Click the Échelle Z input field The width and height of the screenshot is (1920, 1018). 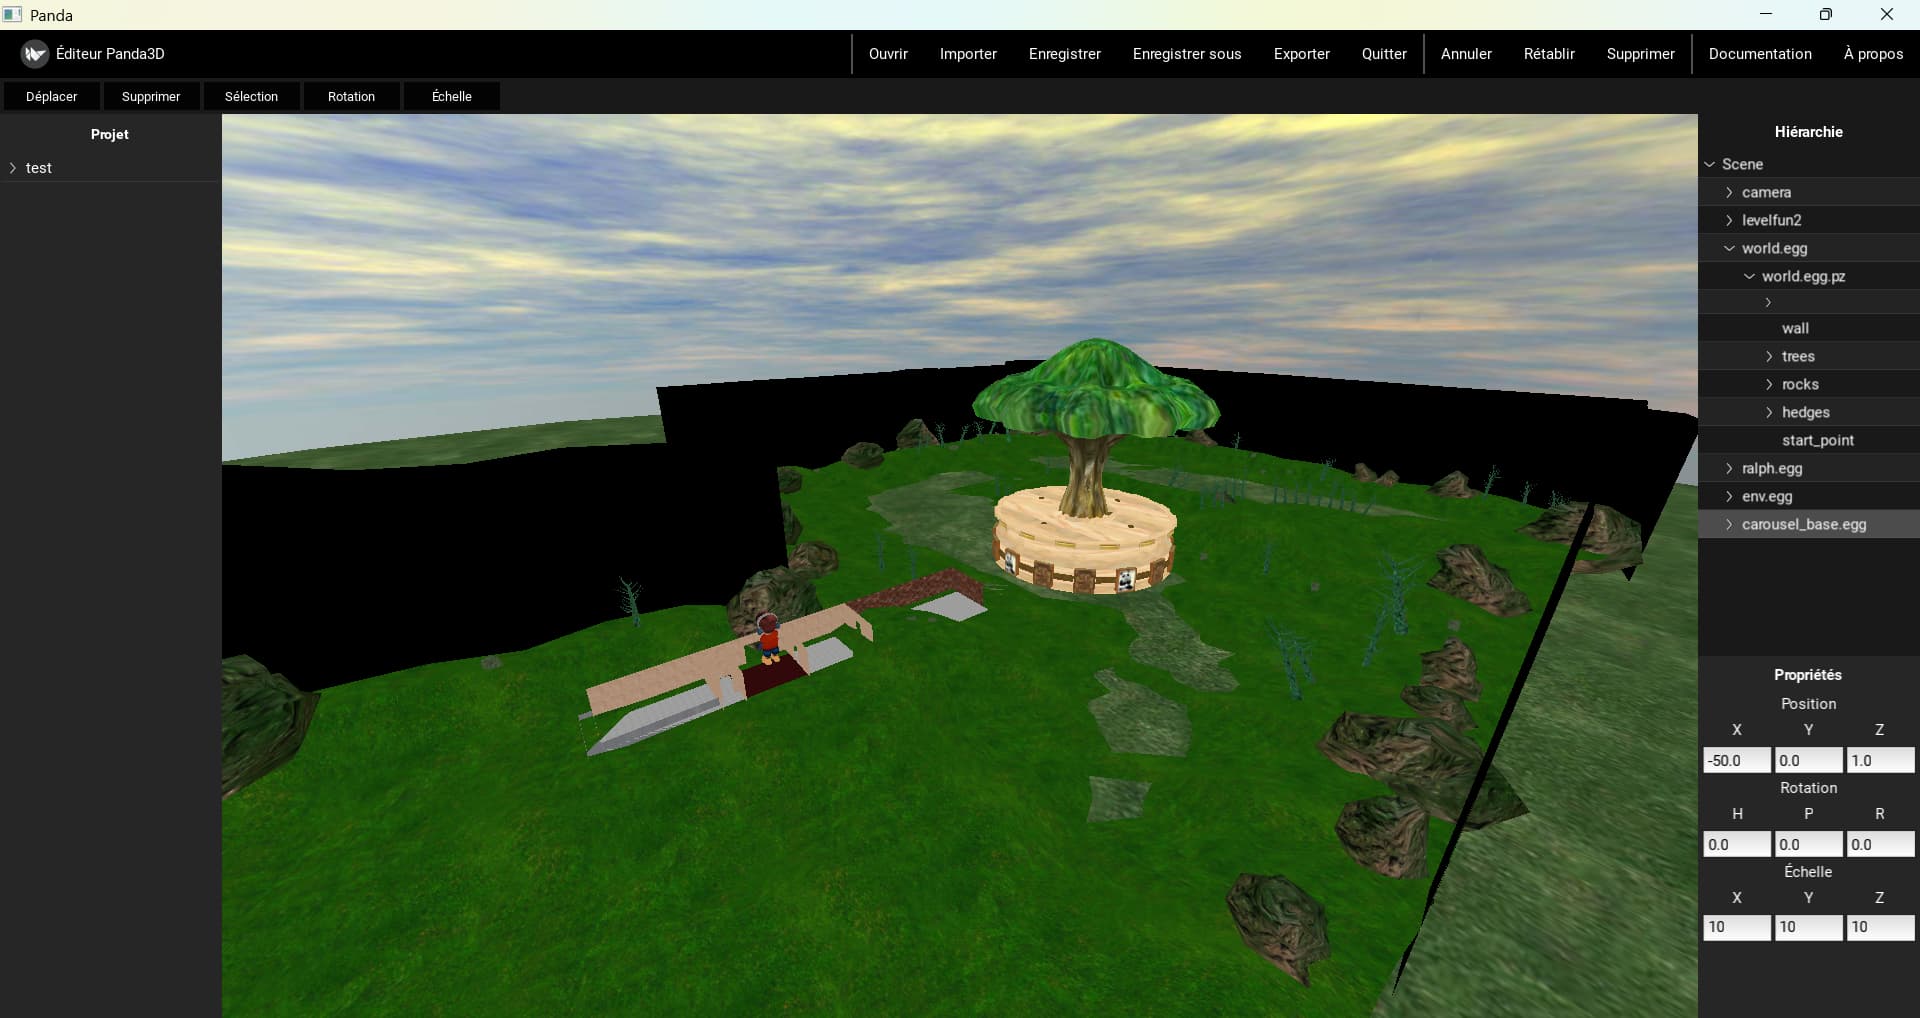coord(1879,927)
